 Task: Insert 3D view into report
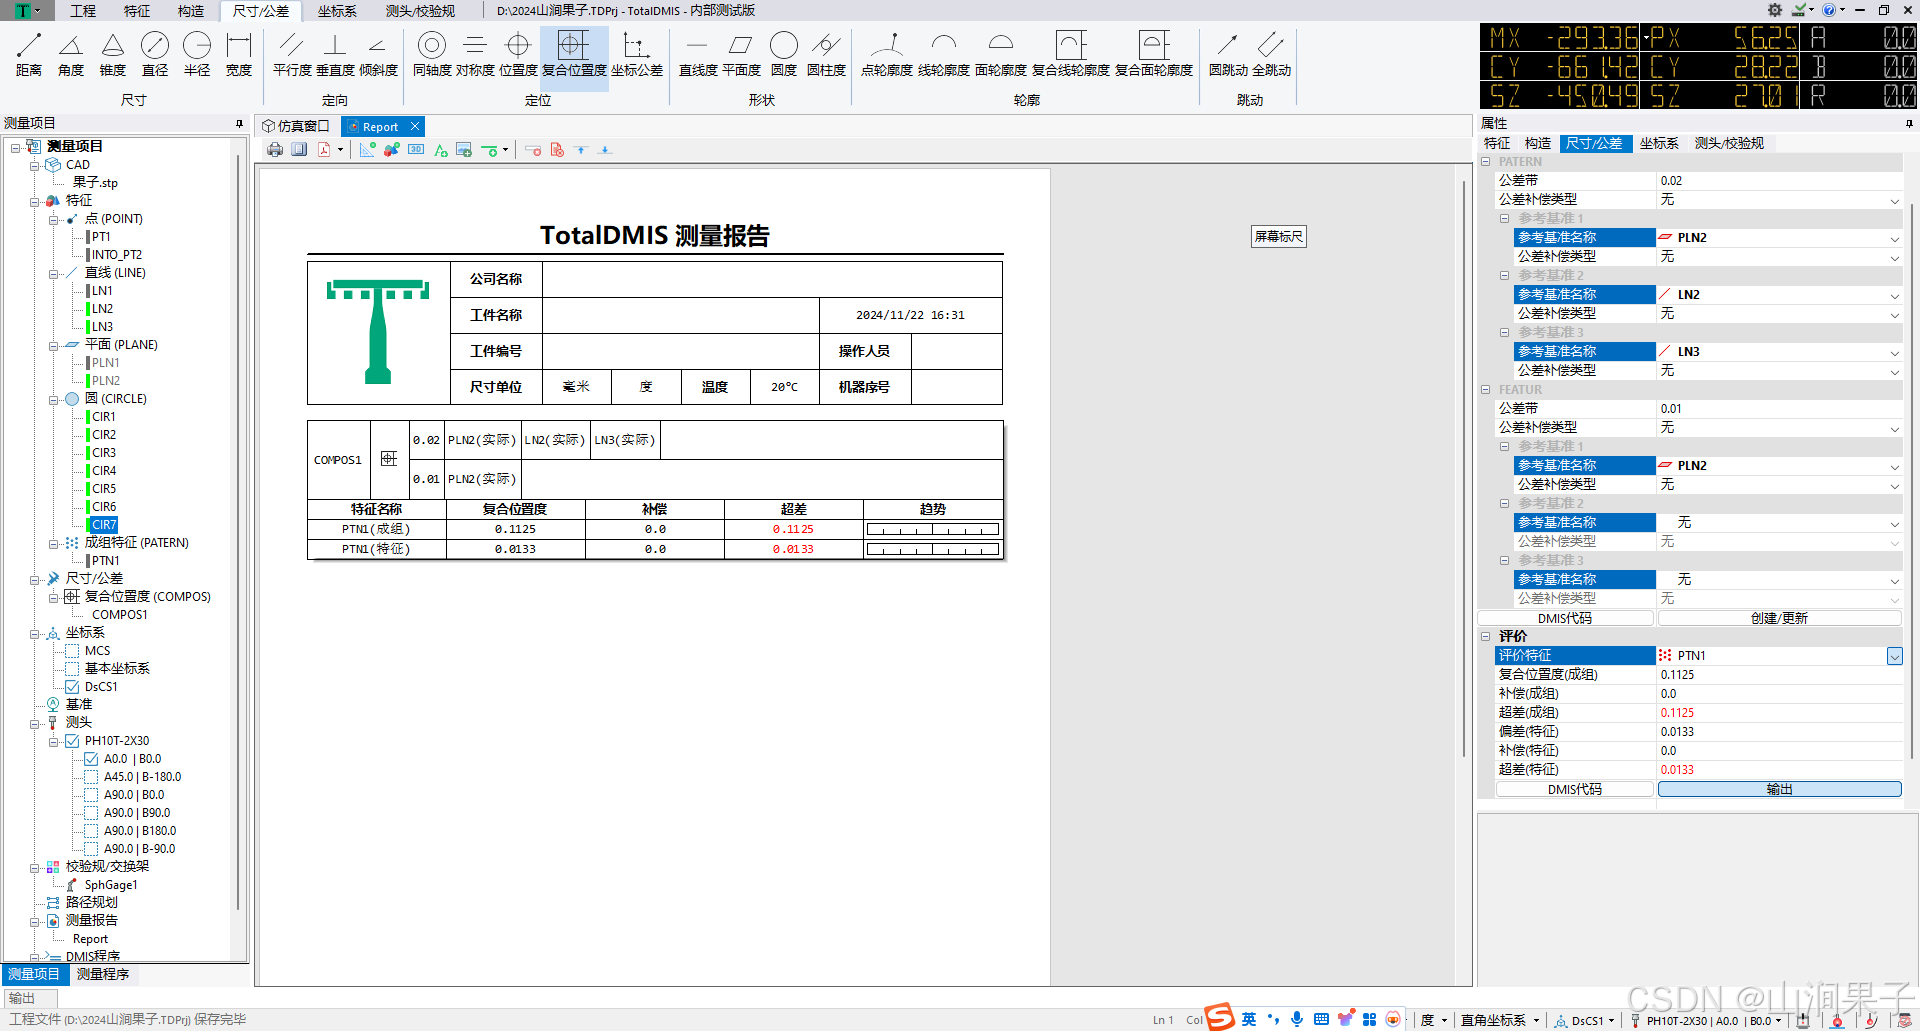pos(416,150)
